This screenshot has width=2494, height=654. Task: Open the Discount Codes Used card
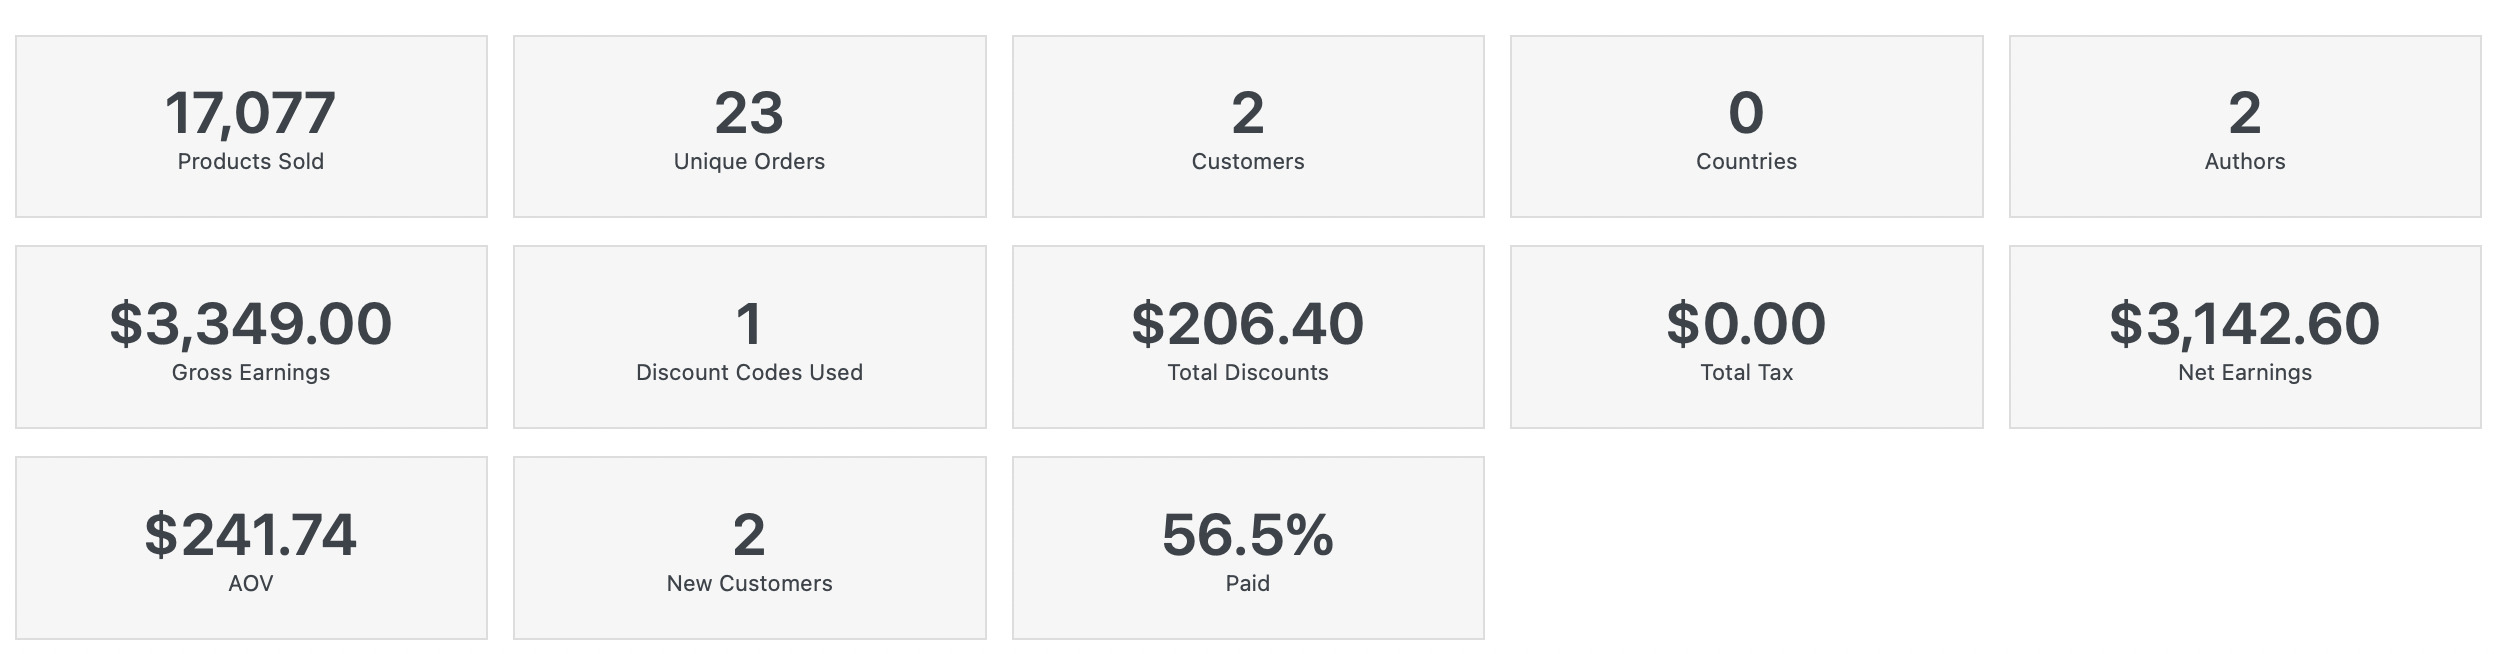coord(749,337)
